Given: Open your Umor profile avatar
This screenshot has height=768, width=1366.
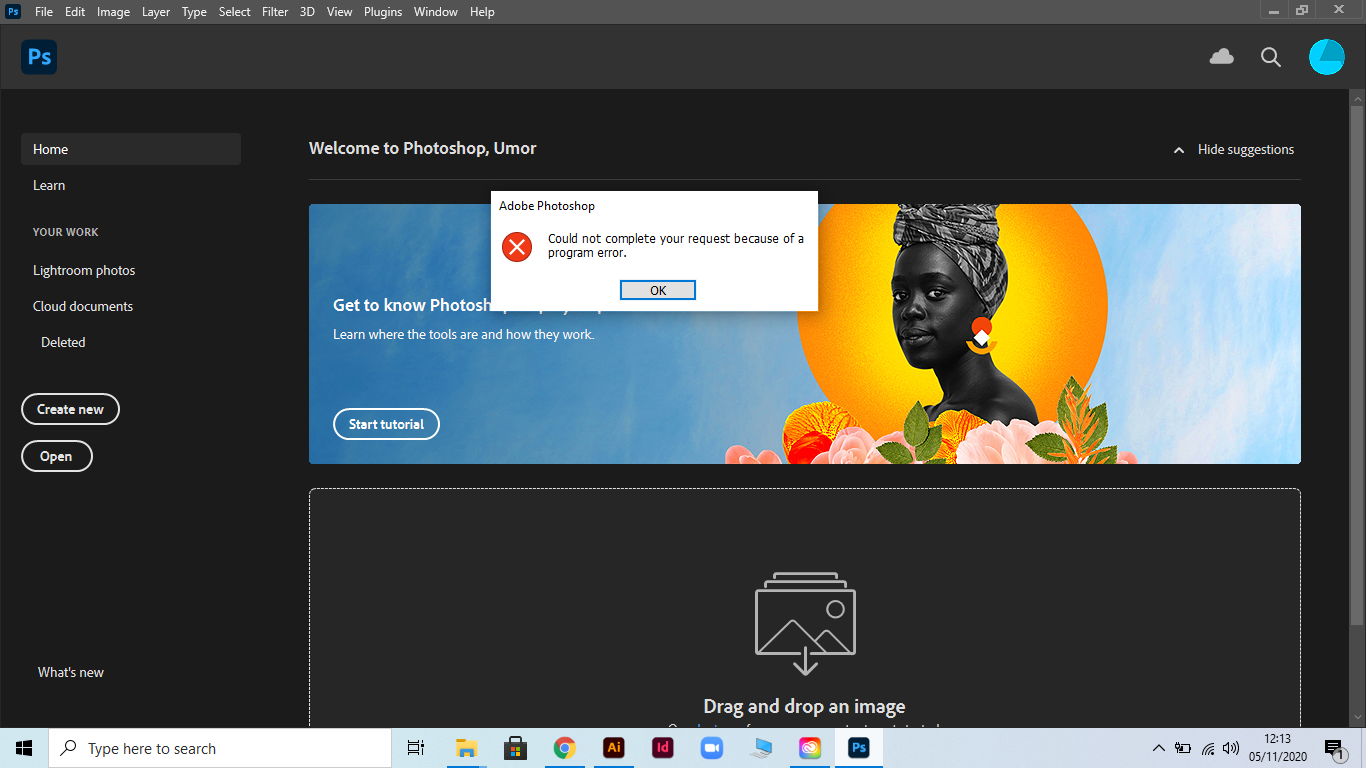Looking at the screenshot, I should click(1327, 57).
